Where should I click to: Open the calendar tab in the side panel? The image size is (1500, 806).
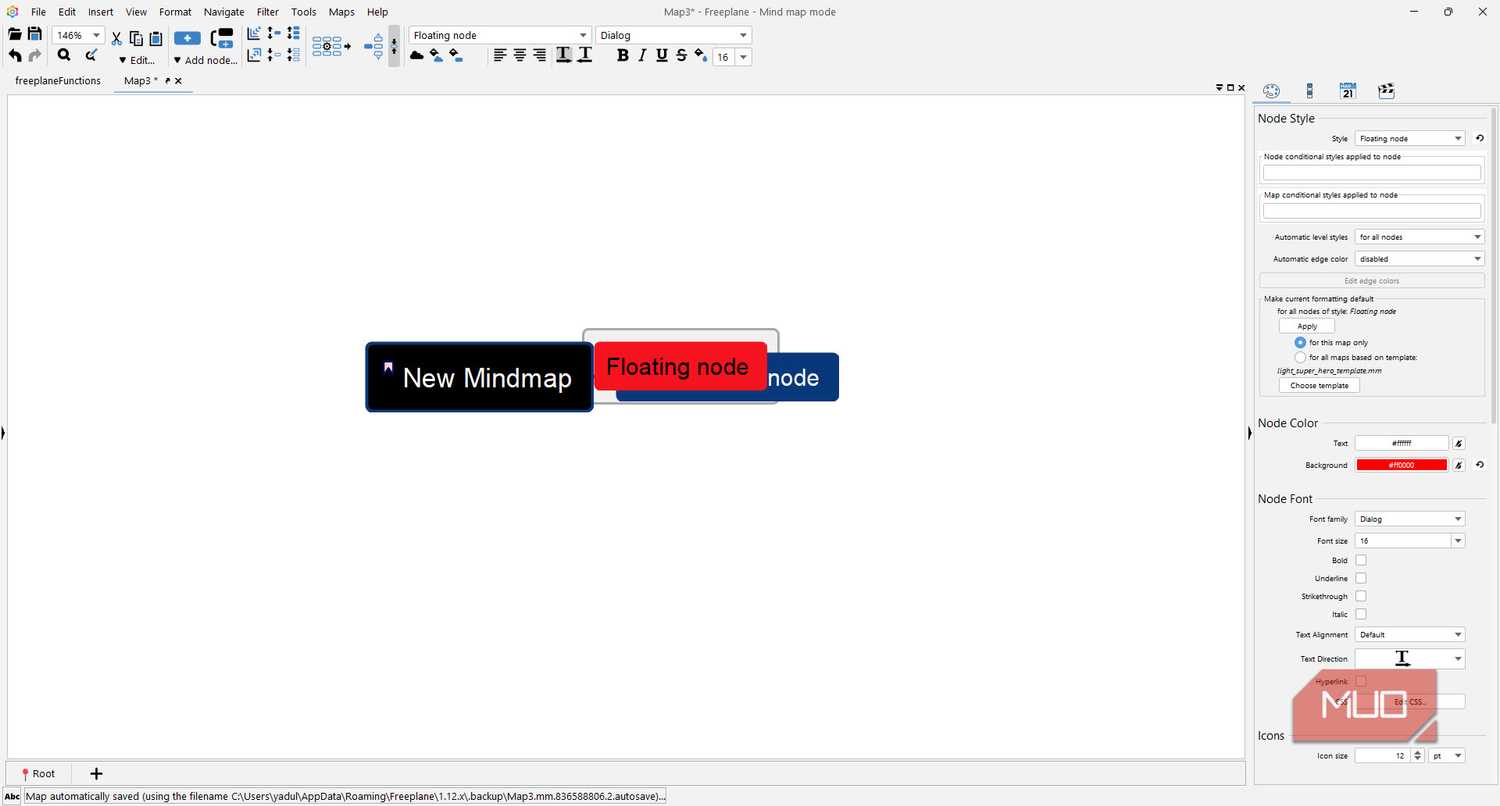pos(1347,91)
